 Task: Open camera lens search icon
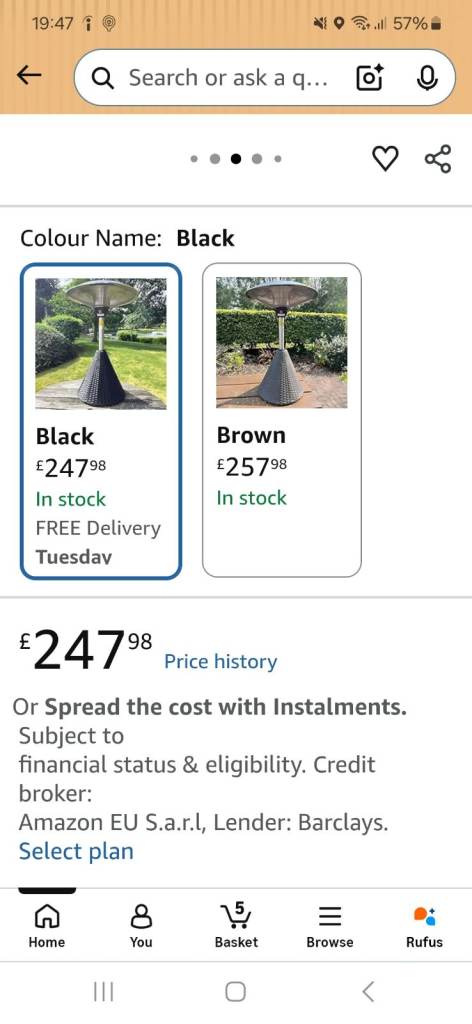tap(368, 78)
